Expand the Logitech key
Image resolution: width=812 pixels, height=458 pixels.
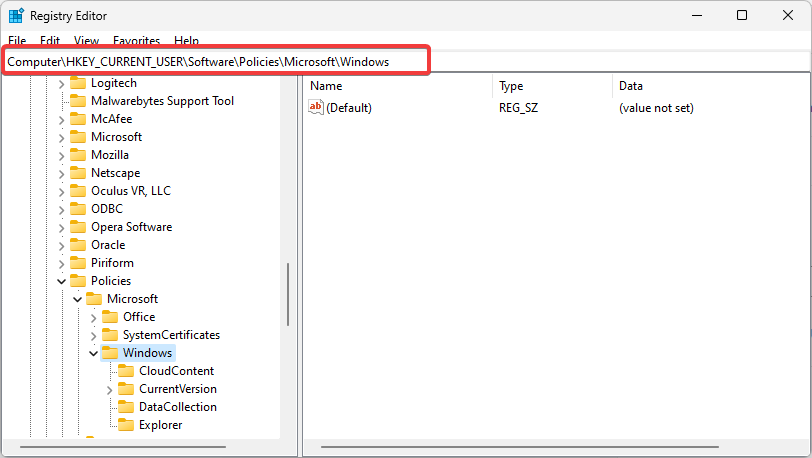61,84
